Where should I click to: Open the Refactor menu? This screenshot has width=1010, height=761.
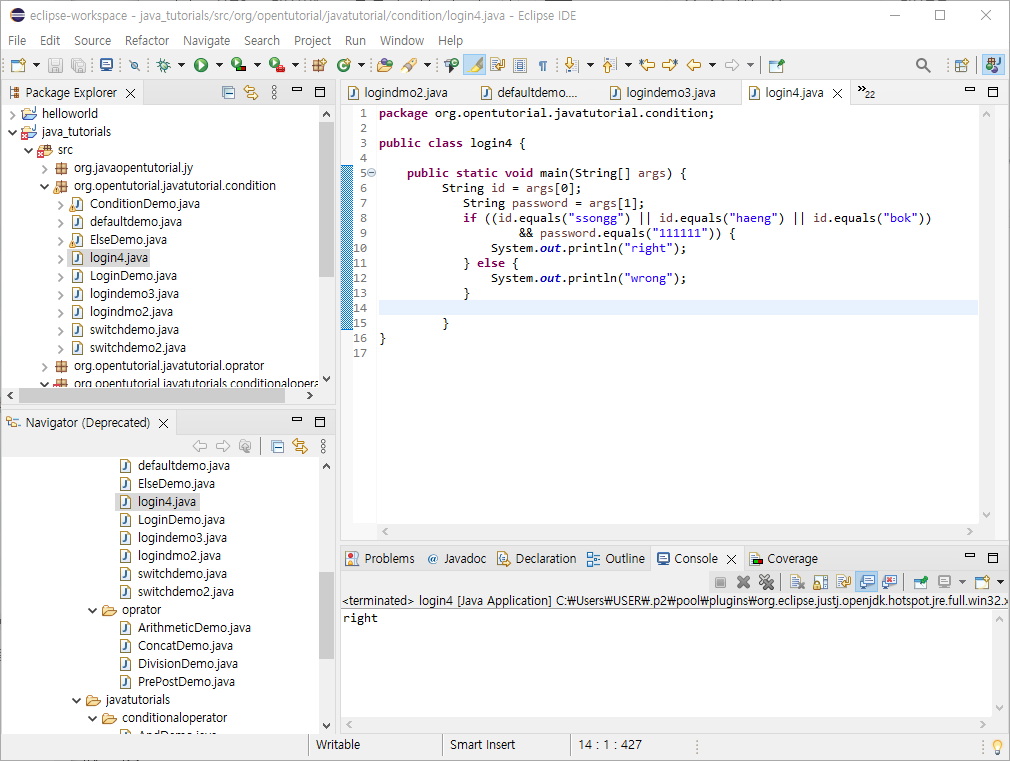pos(147,41)
